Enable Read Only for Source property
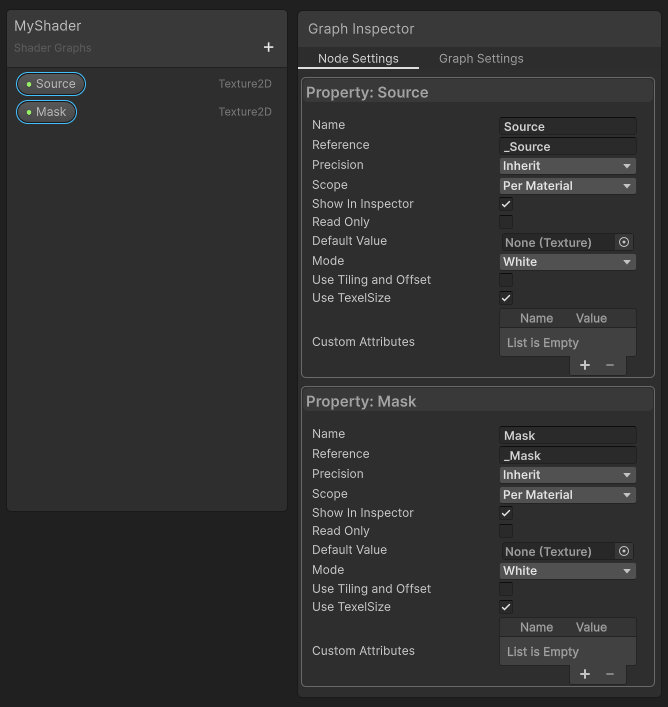Screen dimensions: 668x707 coord(506,222)
